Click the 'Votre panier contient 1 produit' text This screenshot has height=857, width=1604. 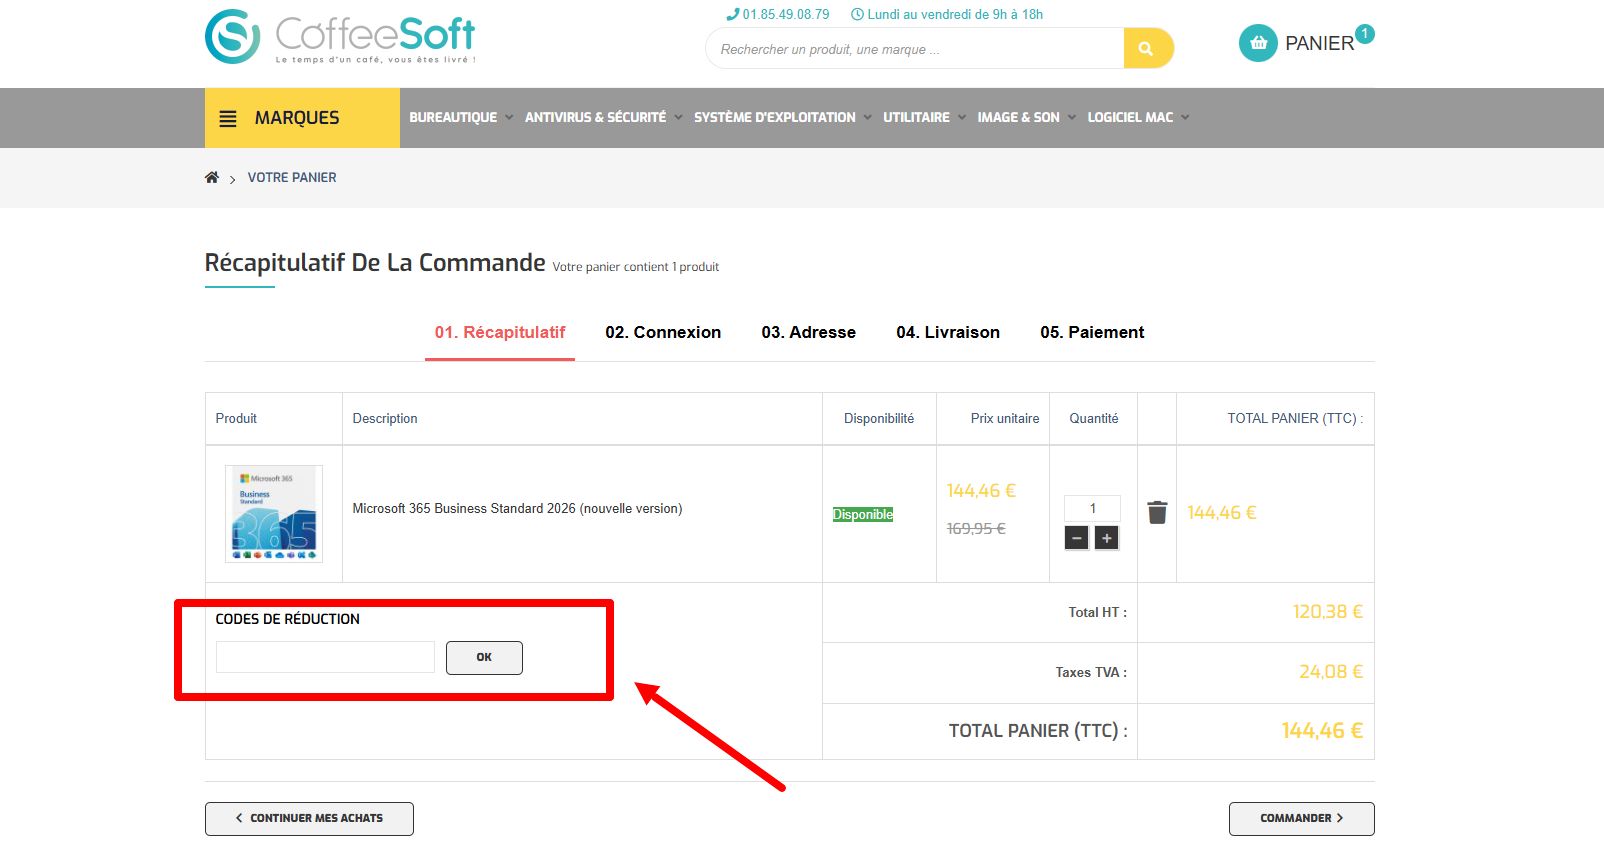(x=636, y=267)
